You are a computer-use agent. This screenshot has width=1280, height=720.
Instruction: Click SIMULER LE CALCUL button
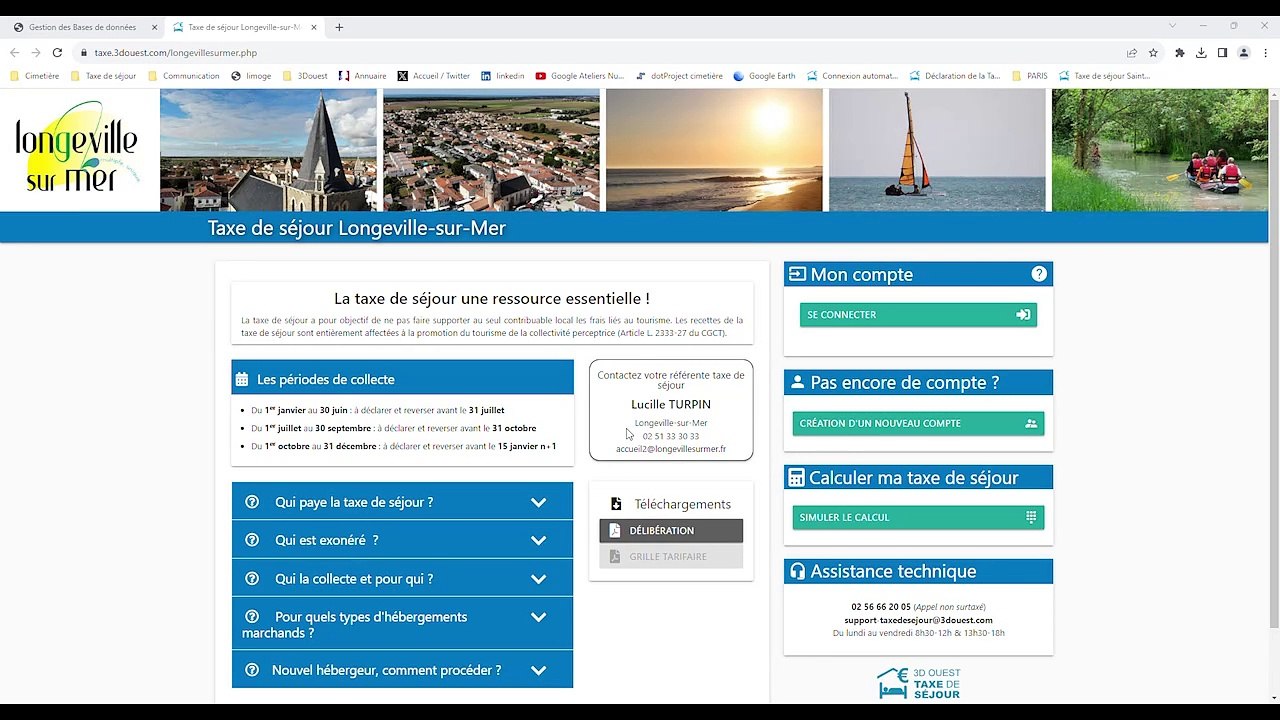coord(918,517)
